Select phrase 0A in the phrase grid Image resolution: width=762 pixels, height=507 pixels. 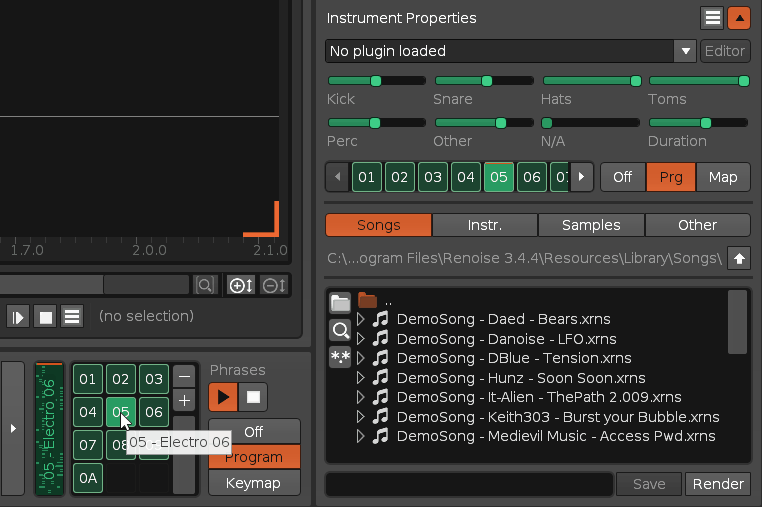coord(88,478)
